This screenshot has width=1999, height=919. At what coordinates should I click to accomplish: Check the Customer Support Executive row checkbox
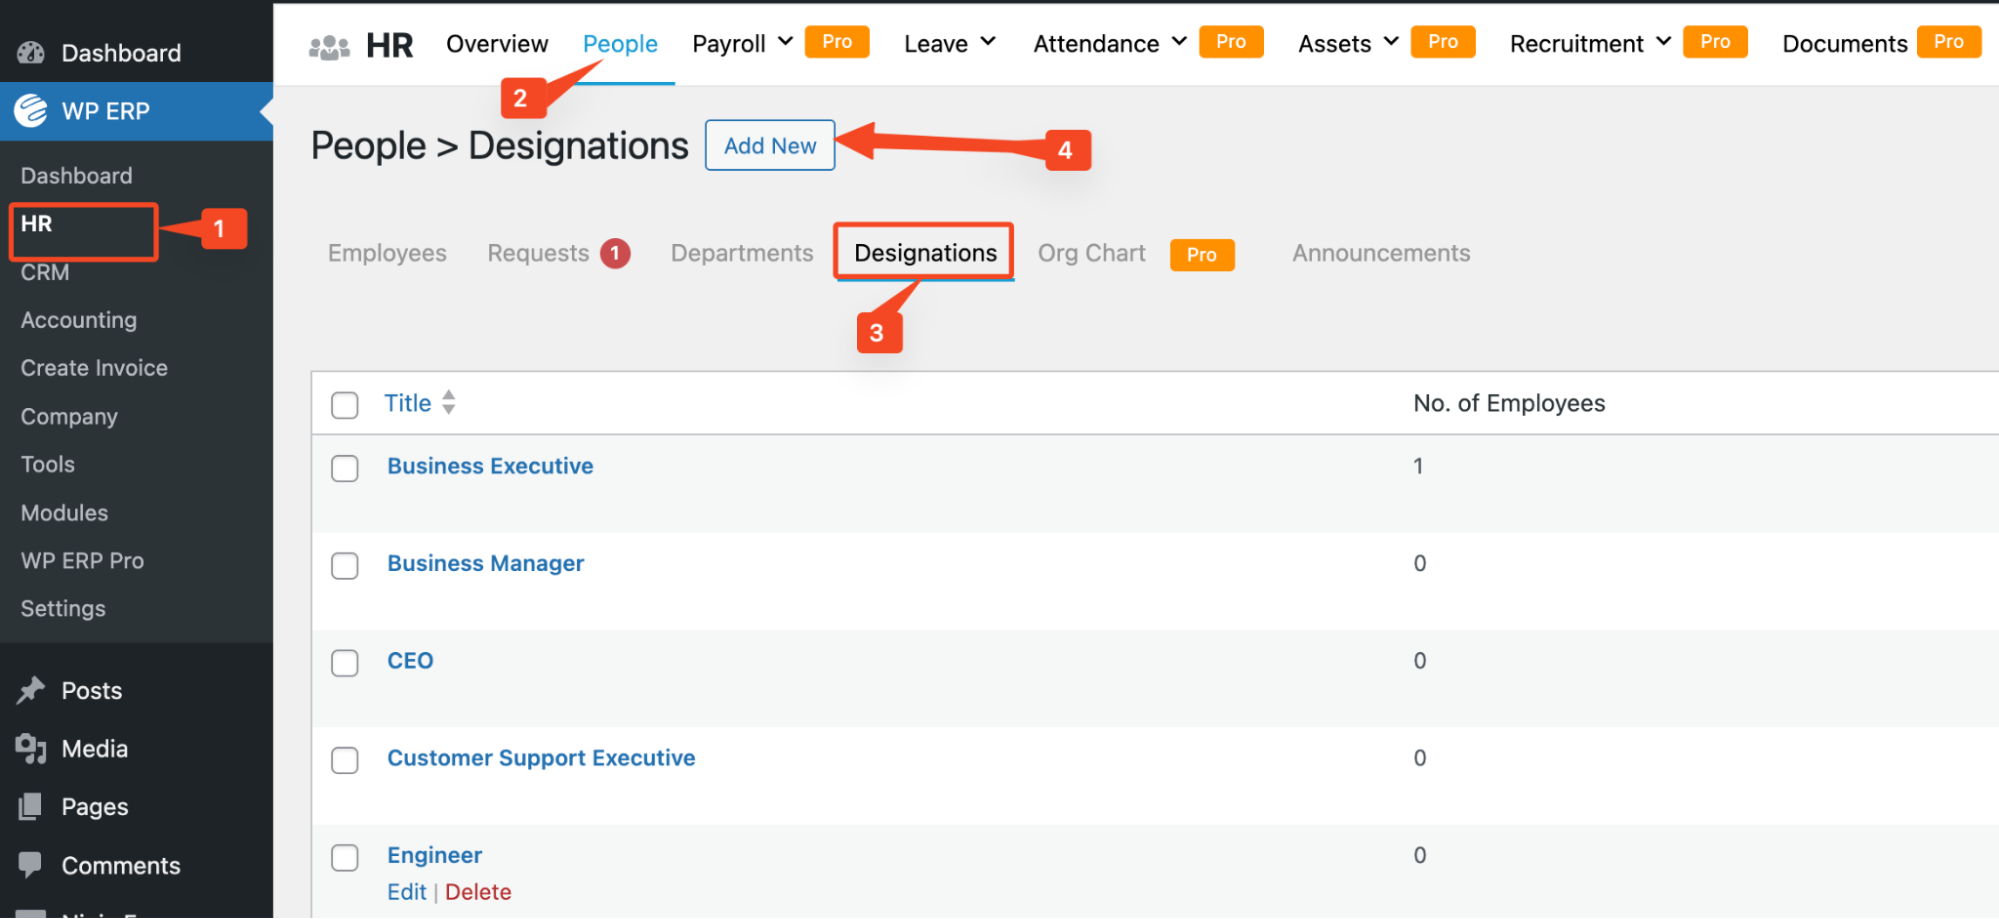coord(345,760)
